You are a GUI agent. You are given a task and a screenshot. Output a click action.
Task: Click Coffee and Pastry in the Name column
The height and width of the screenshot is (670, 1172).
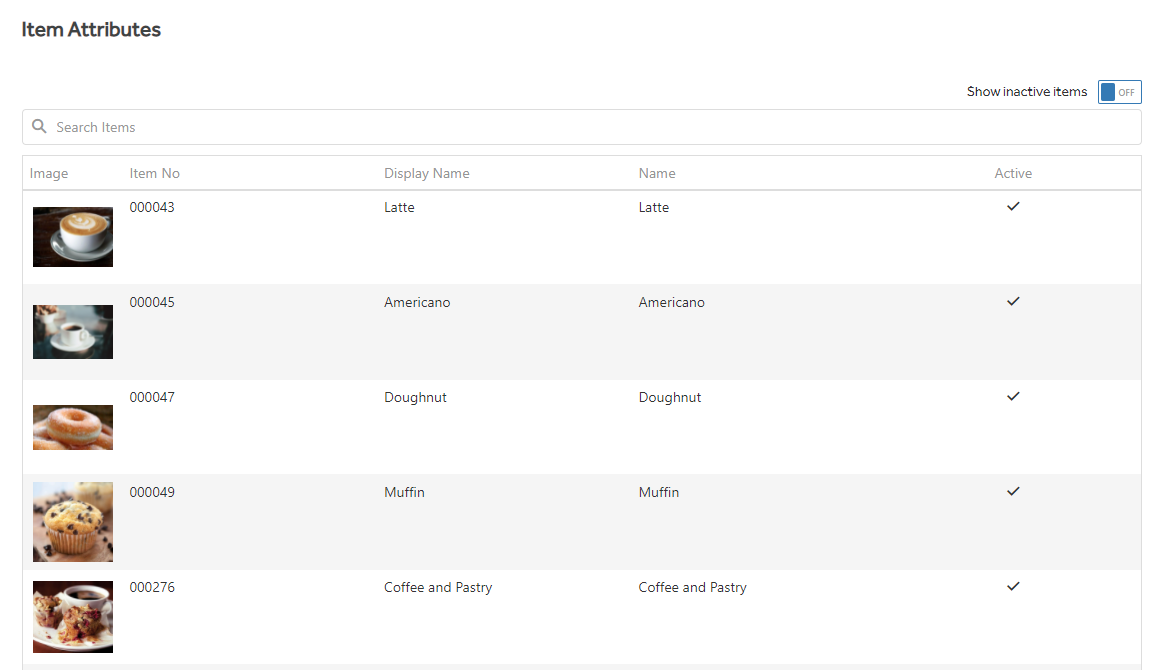coord(692,587)
